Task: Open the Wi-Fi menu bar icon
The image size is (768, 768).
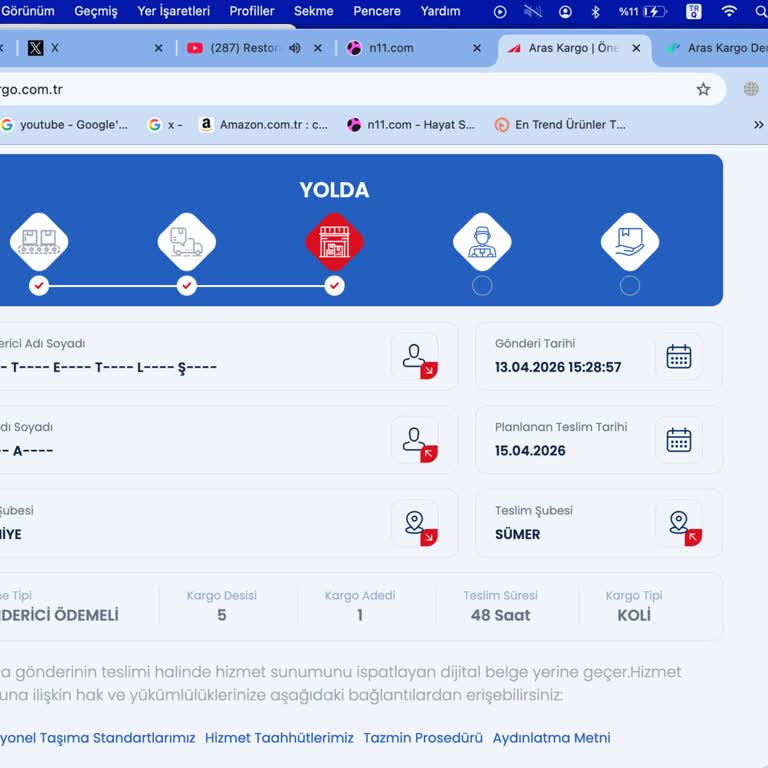Action: pyautogui.click(x=729, y=11)
